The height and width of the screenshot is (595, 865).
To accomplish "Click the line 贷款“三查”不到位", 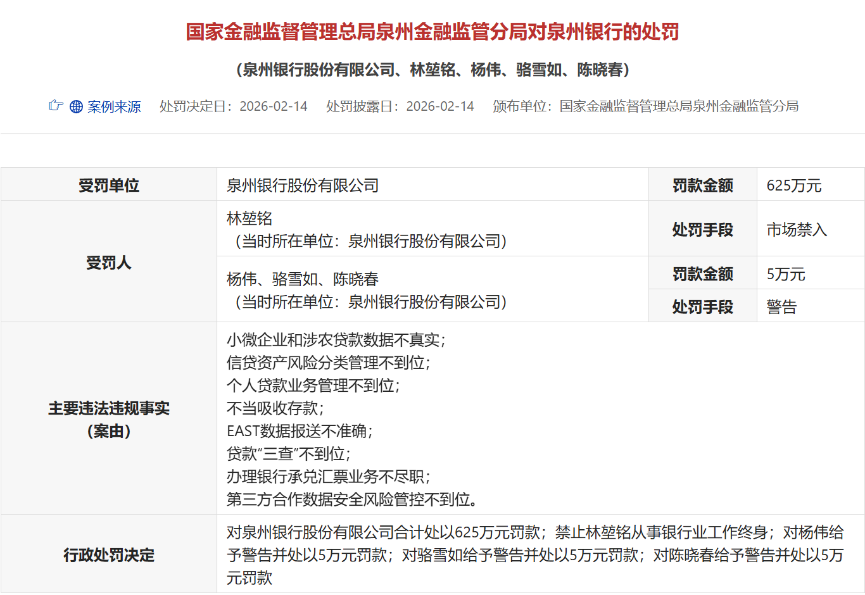I will 289,454.
